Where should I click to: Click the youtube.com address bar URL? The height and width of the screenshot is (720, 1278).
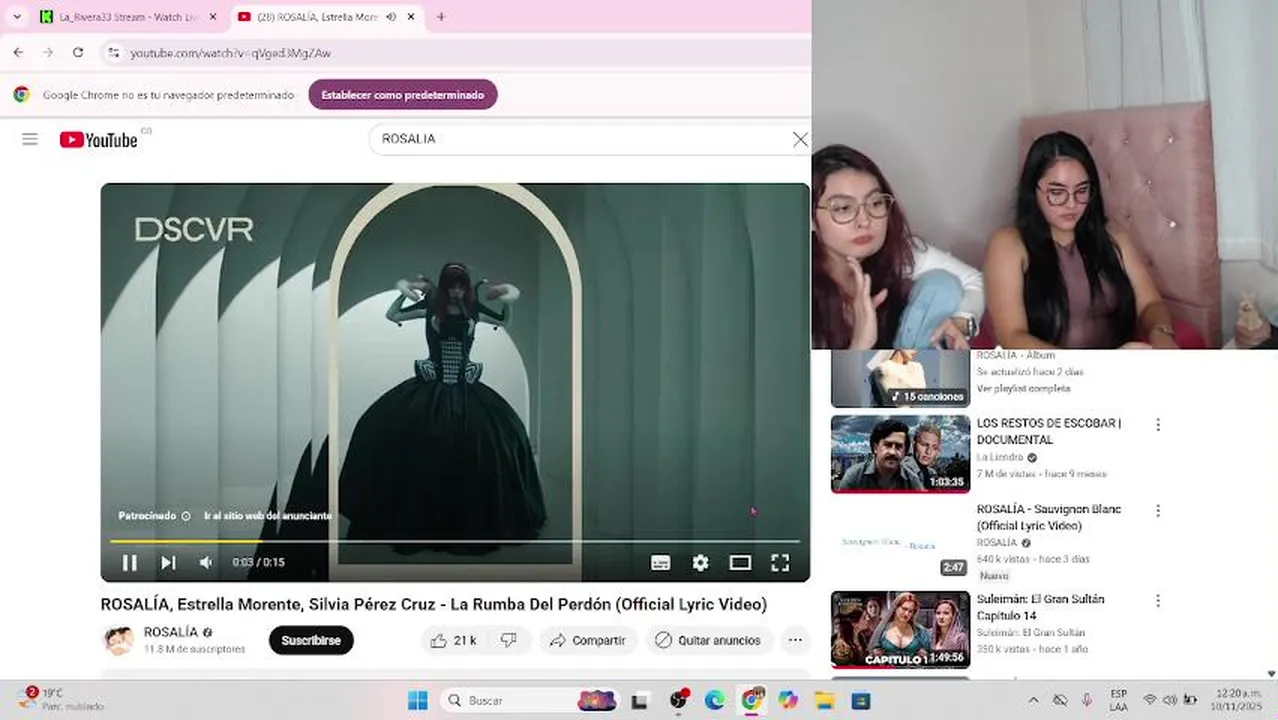coord(231,53)
